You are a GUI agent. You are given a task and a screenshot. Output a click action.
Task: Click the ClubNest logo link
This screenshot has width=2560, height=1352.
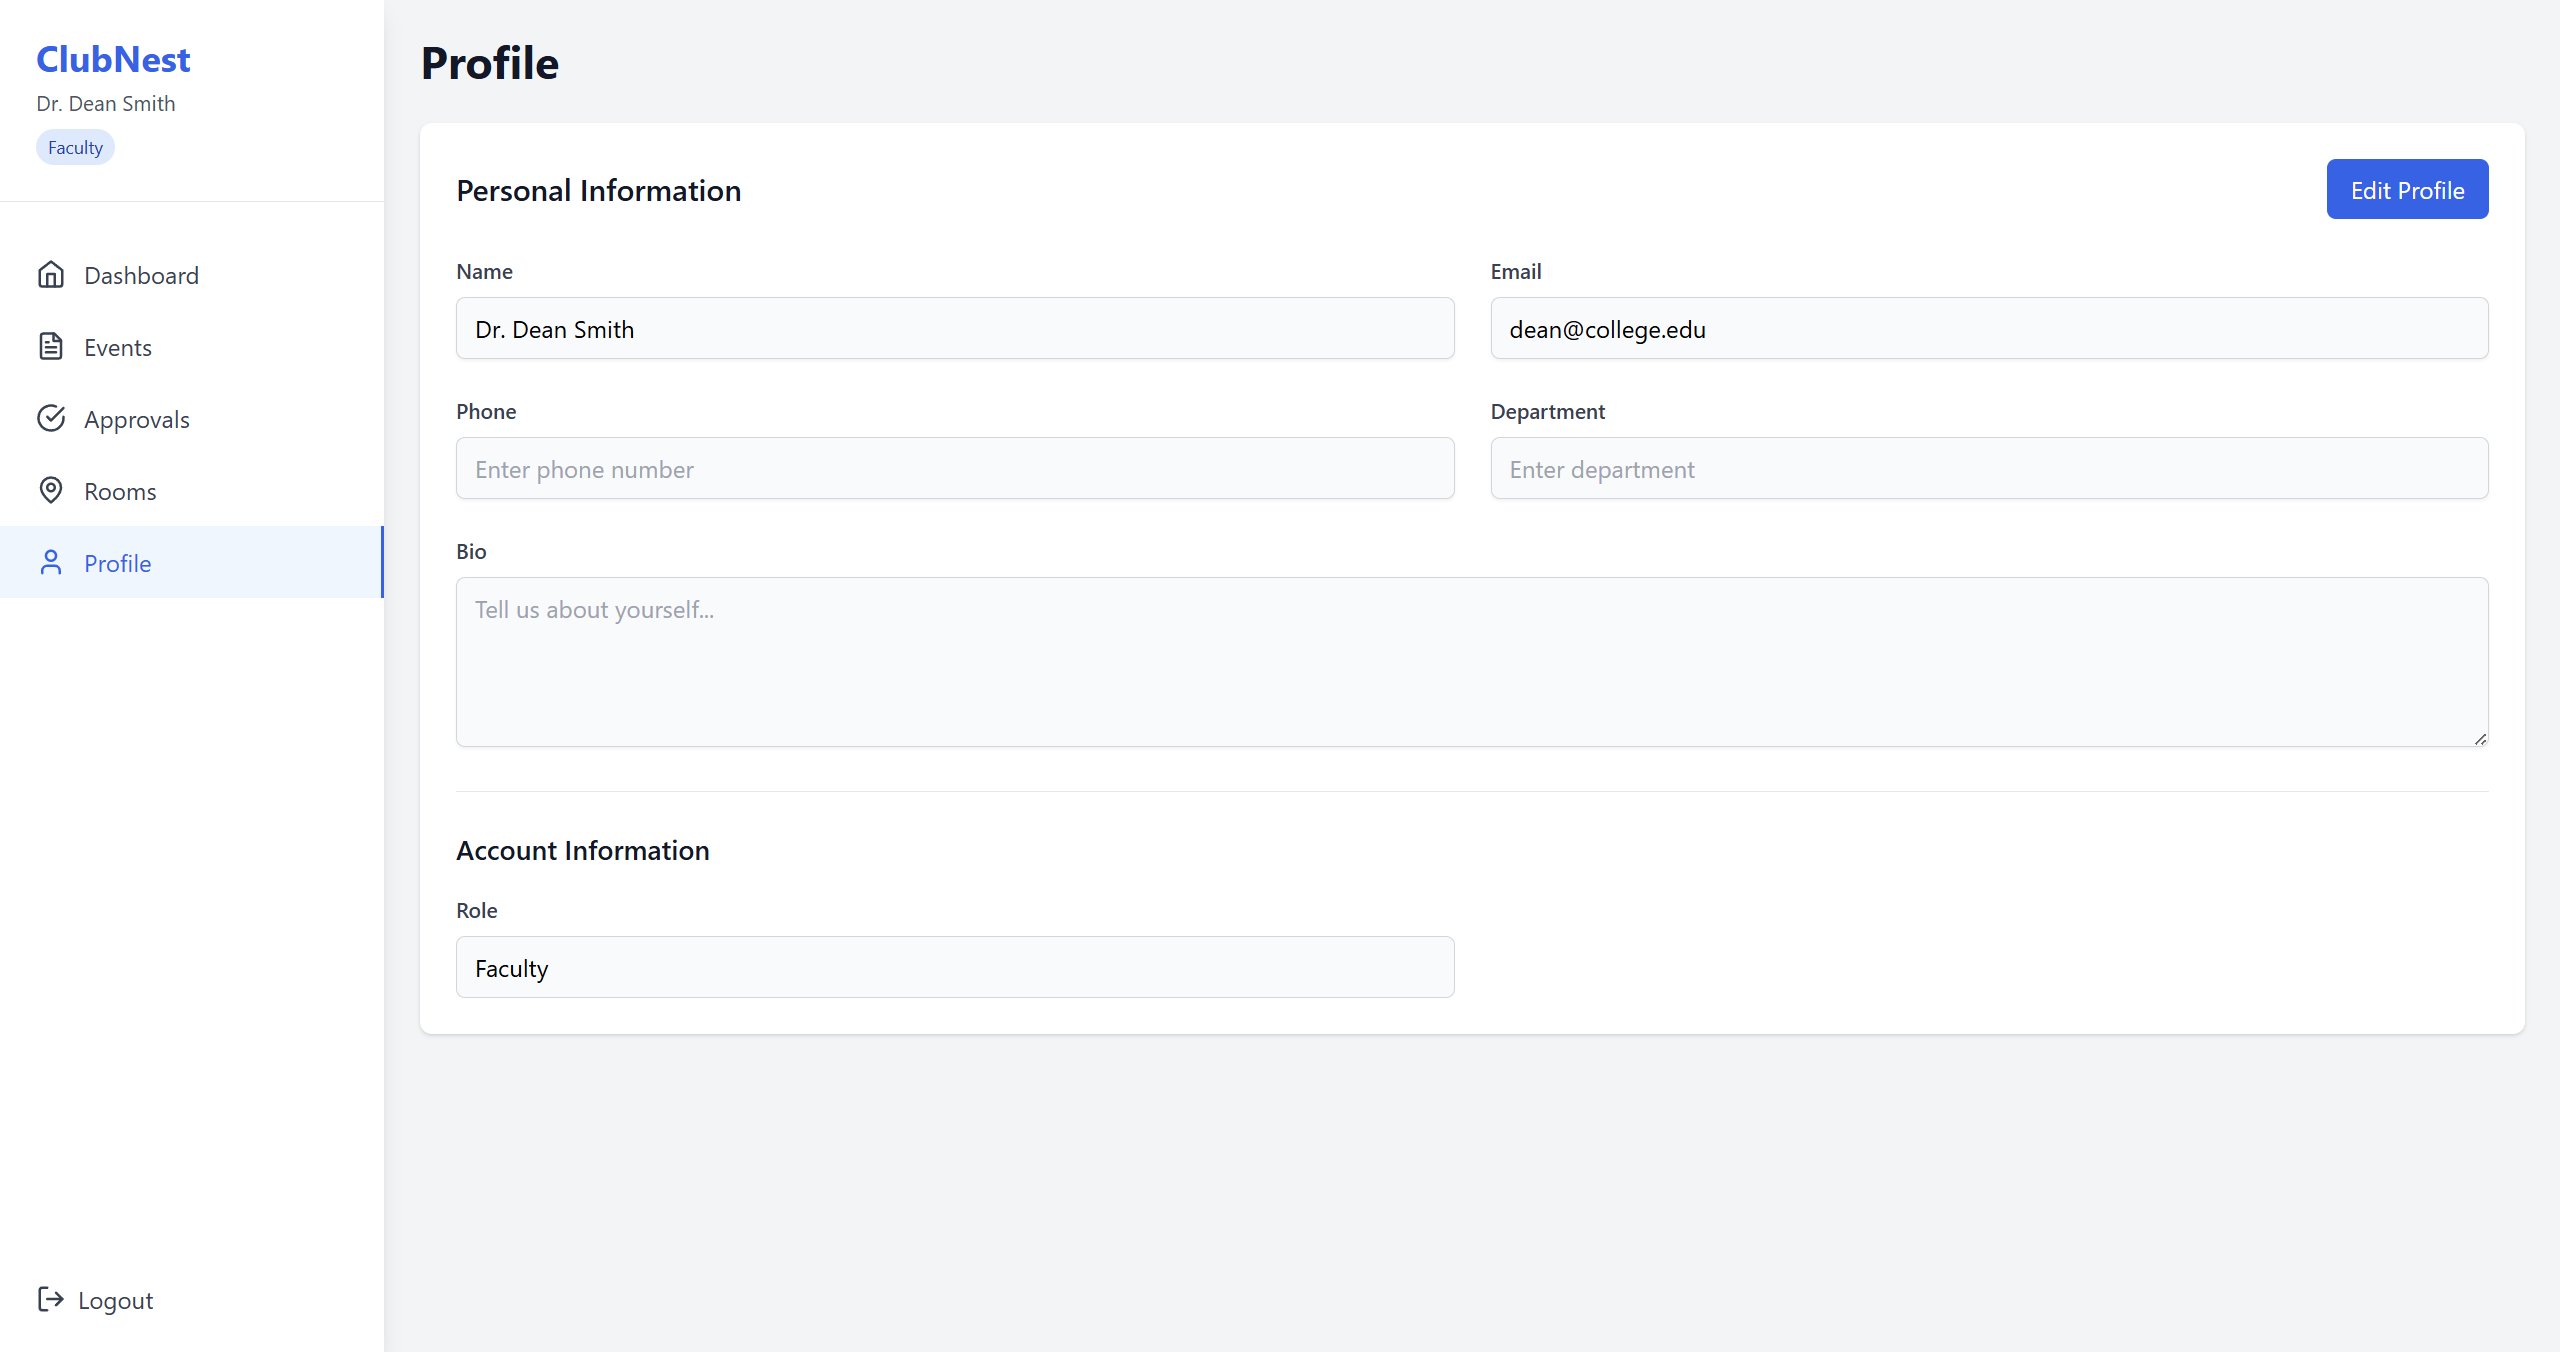point(113,60)
